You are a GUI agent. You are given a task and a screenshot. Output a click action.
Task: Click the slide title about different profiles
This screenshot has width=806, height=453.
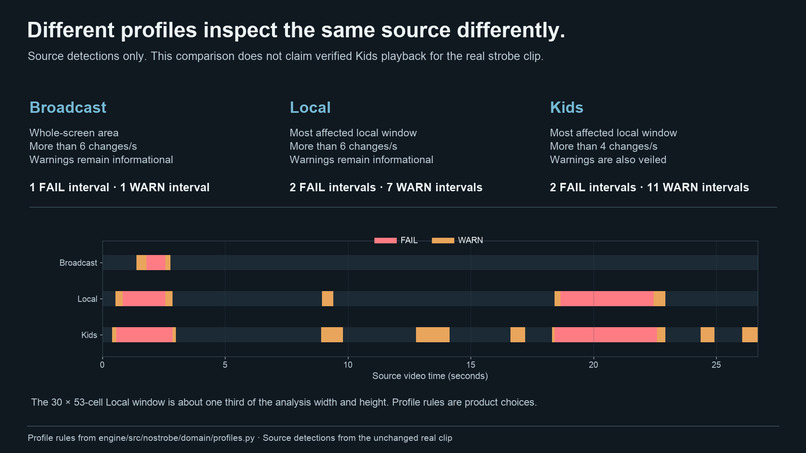coord(296,30)
